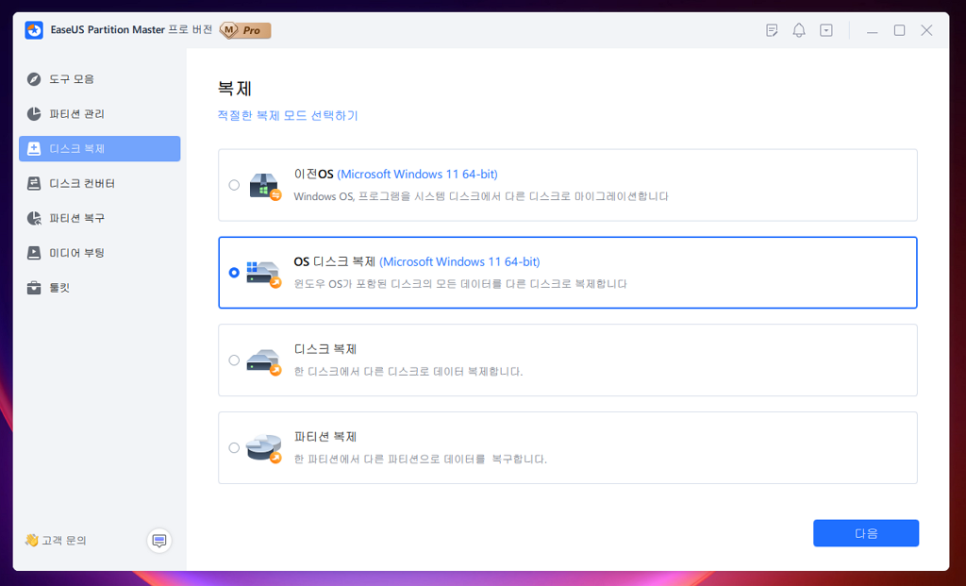Open the title bar dropdown menu icon
The image size is (966, 586).
826,30
